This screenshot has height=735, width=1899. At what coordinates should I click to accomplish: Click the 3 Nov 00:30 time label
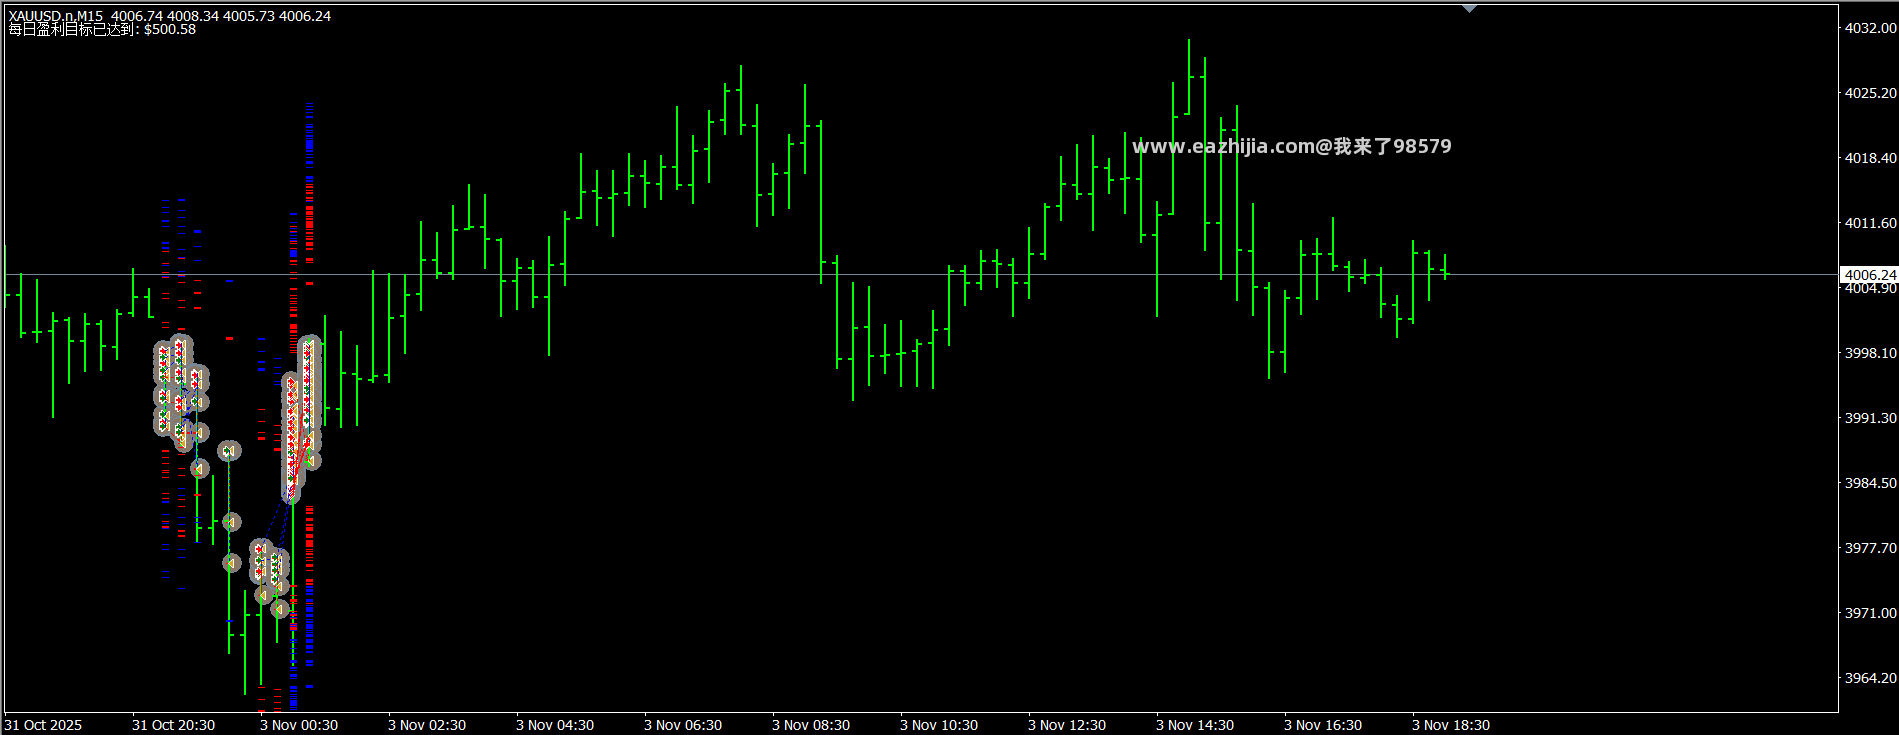point(299,725)
